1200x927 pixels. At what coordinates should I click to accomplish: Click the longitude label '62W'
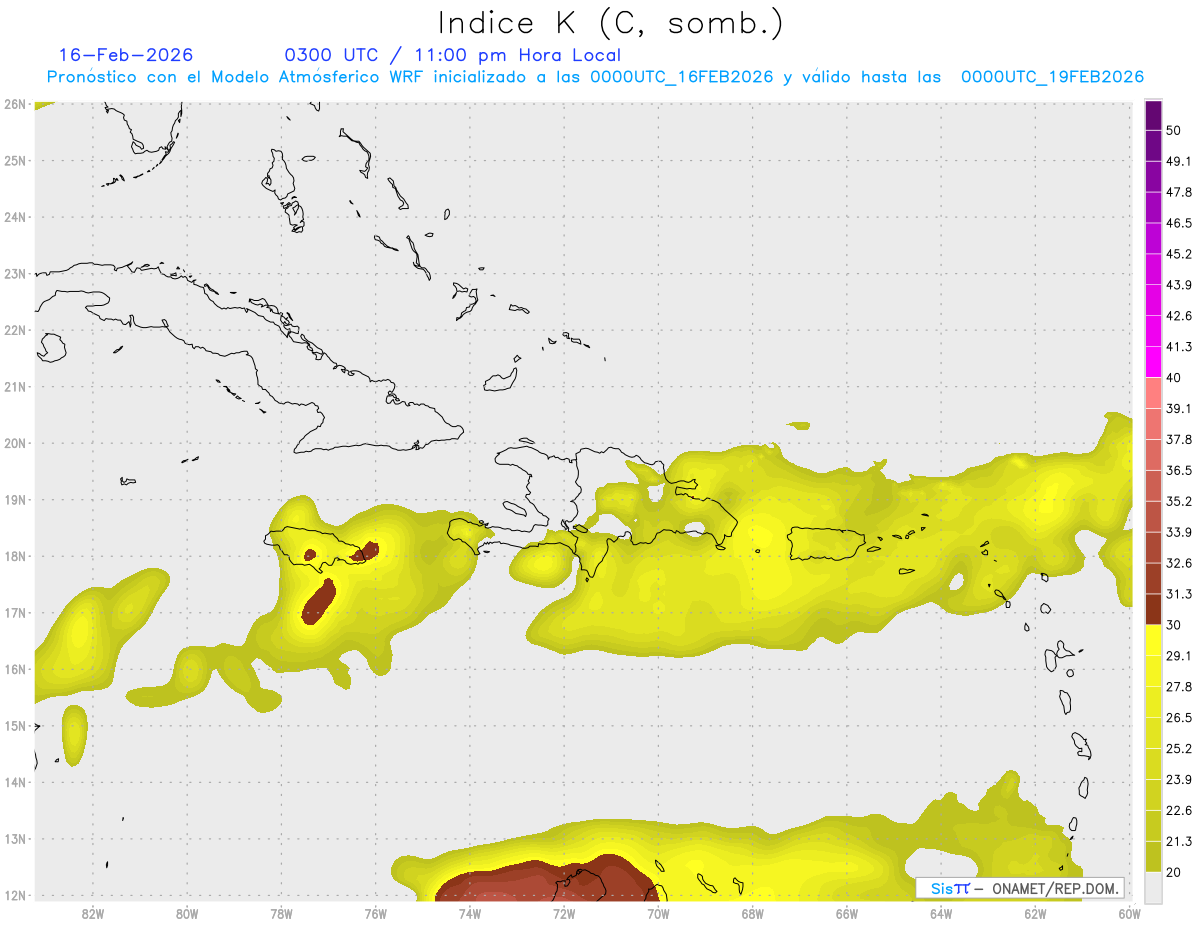click(x=1036, y=913)
